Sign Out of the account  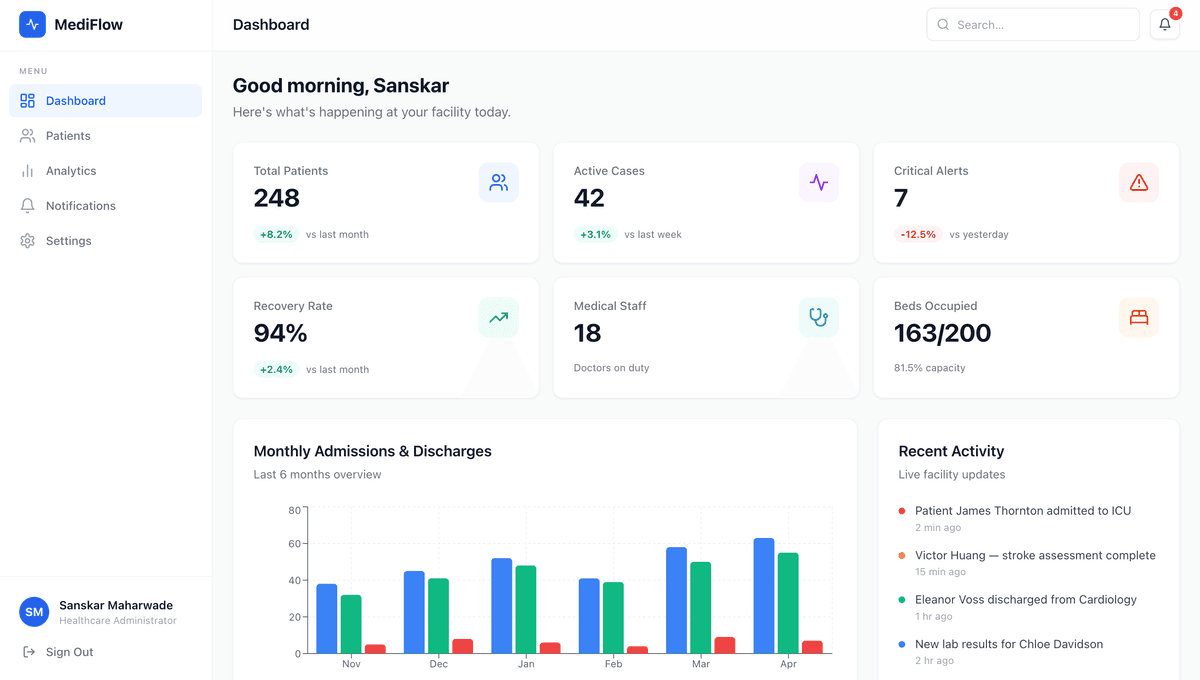[58, 652]
